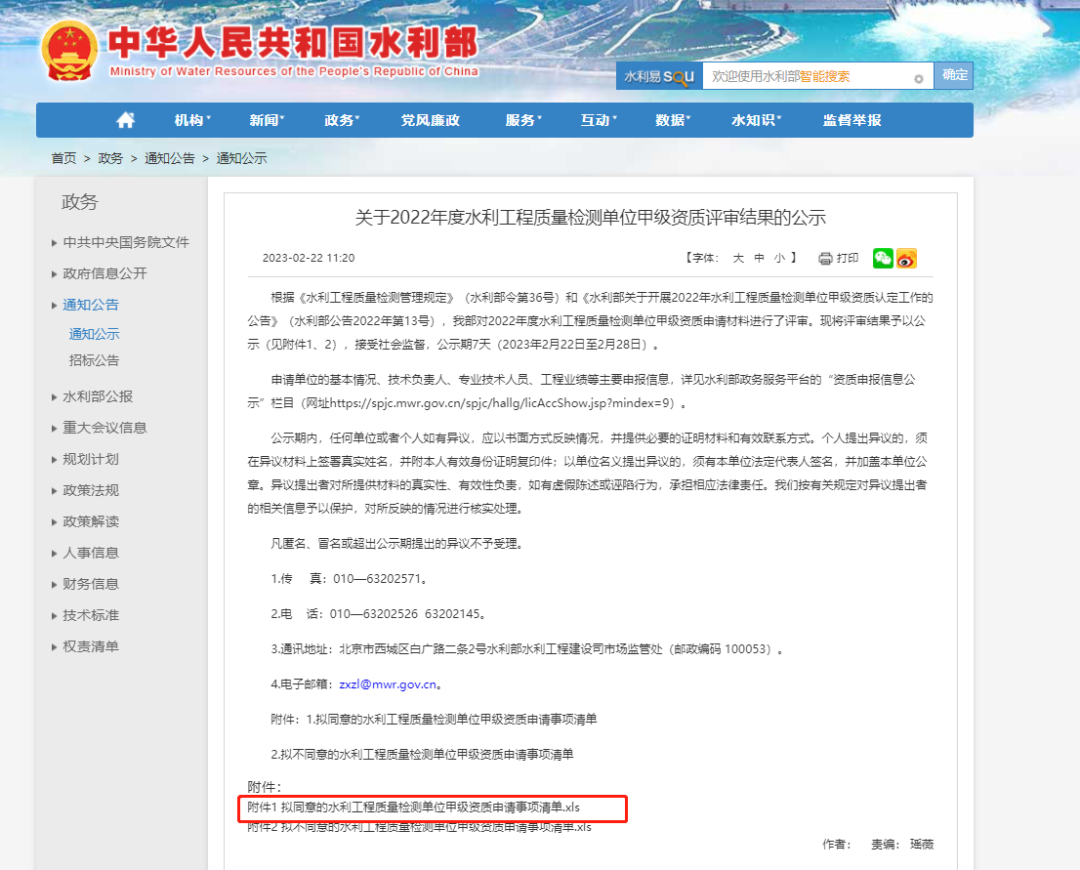Select 招标公告 sidebar sub-item

[x=94, y=360]
